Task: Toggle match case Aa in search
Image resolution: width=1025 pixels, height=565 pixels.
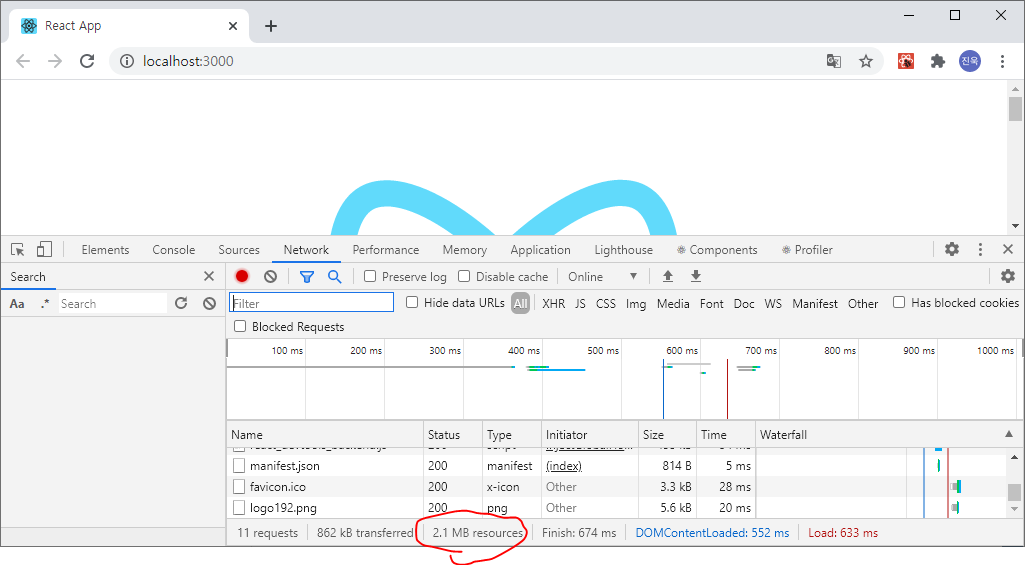Action: 17,304
